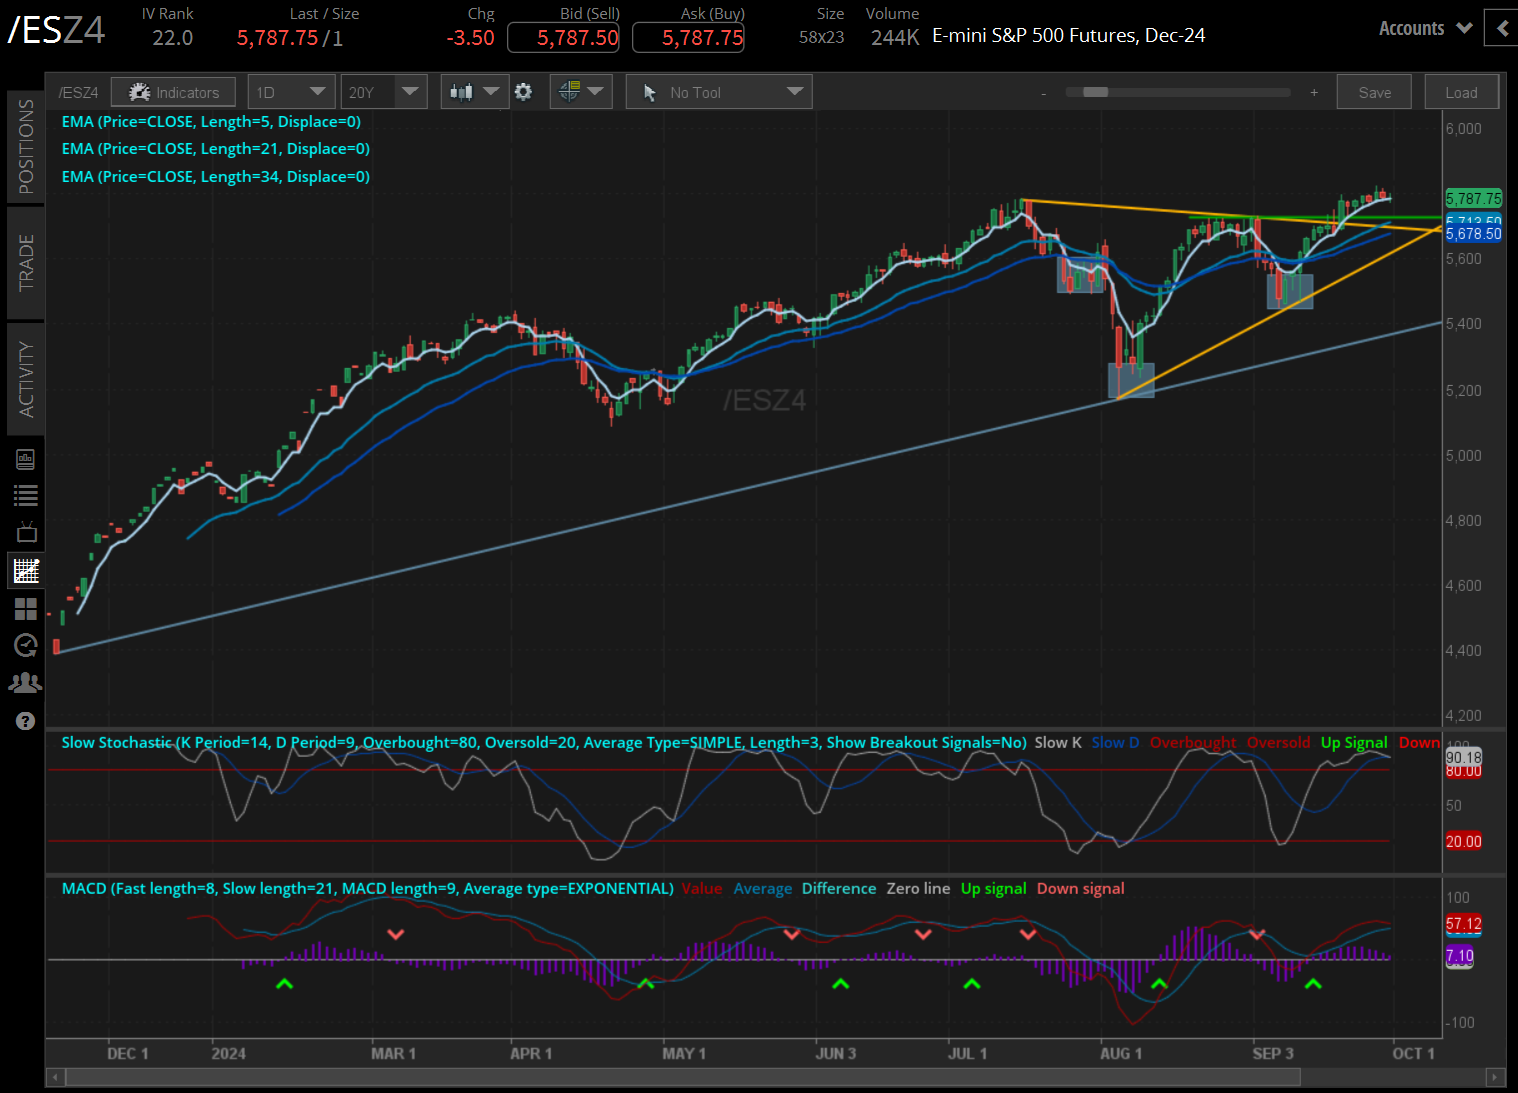Click the EMA Length=34 study label
1518x1093 pixels.
tap(216, 176)
